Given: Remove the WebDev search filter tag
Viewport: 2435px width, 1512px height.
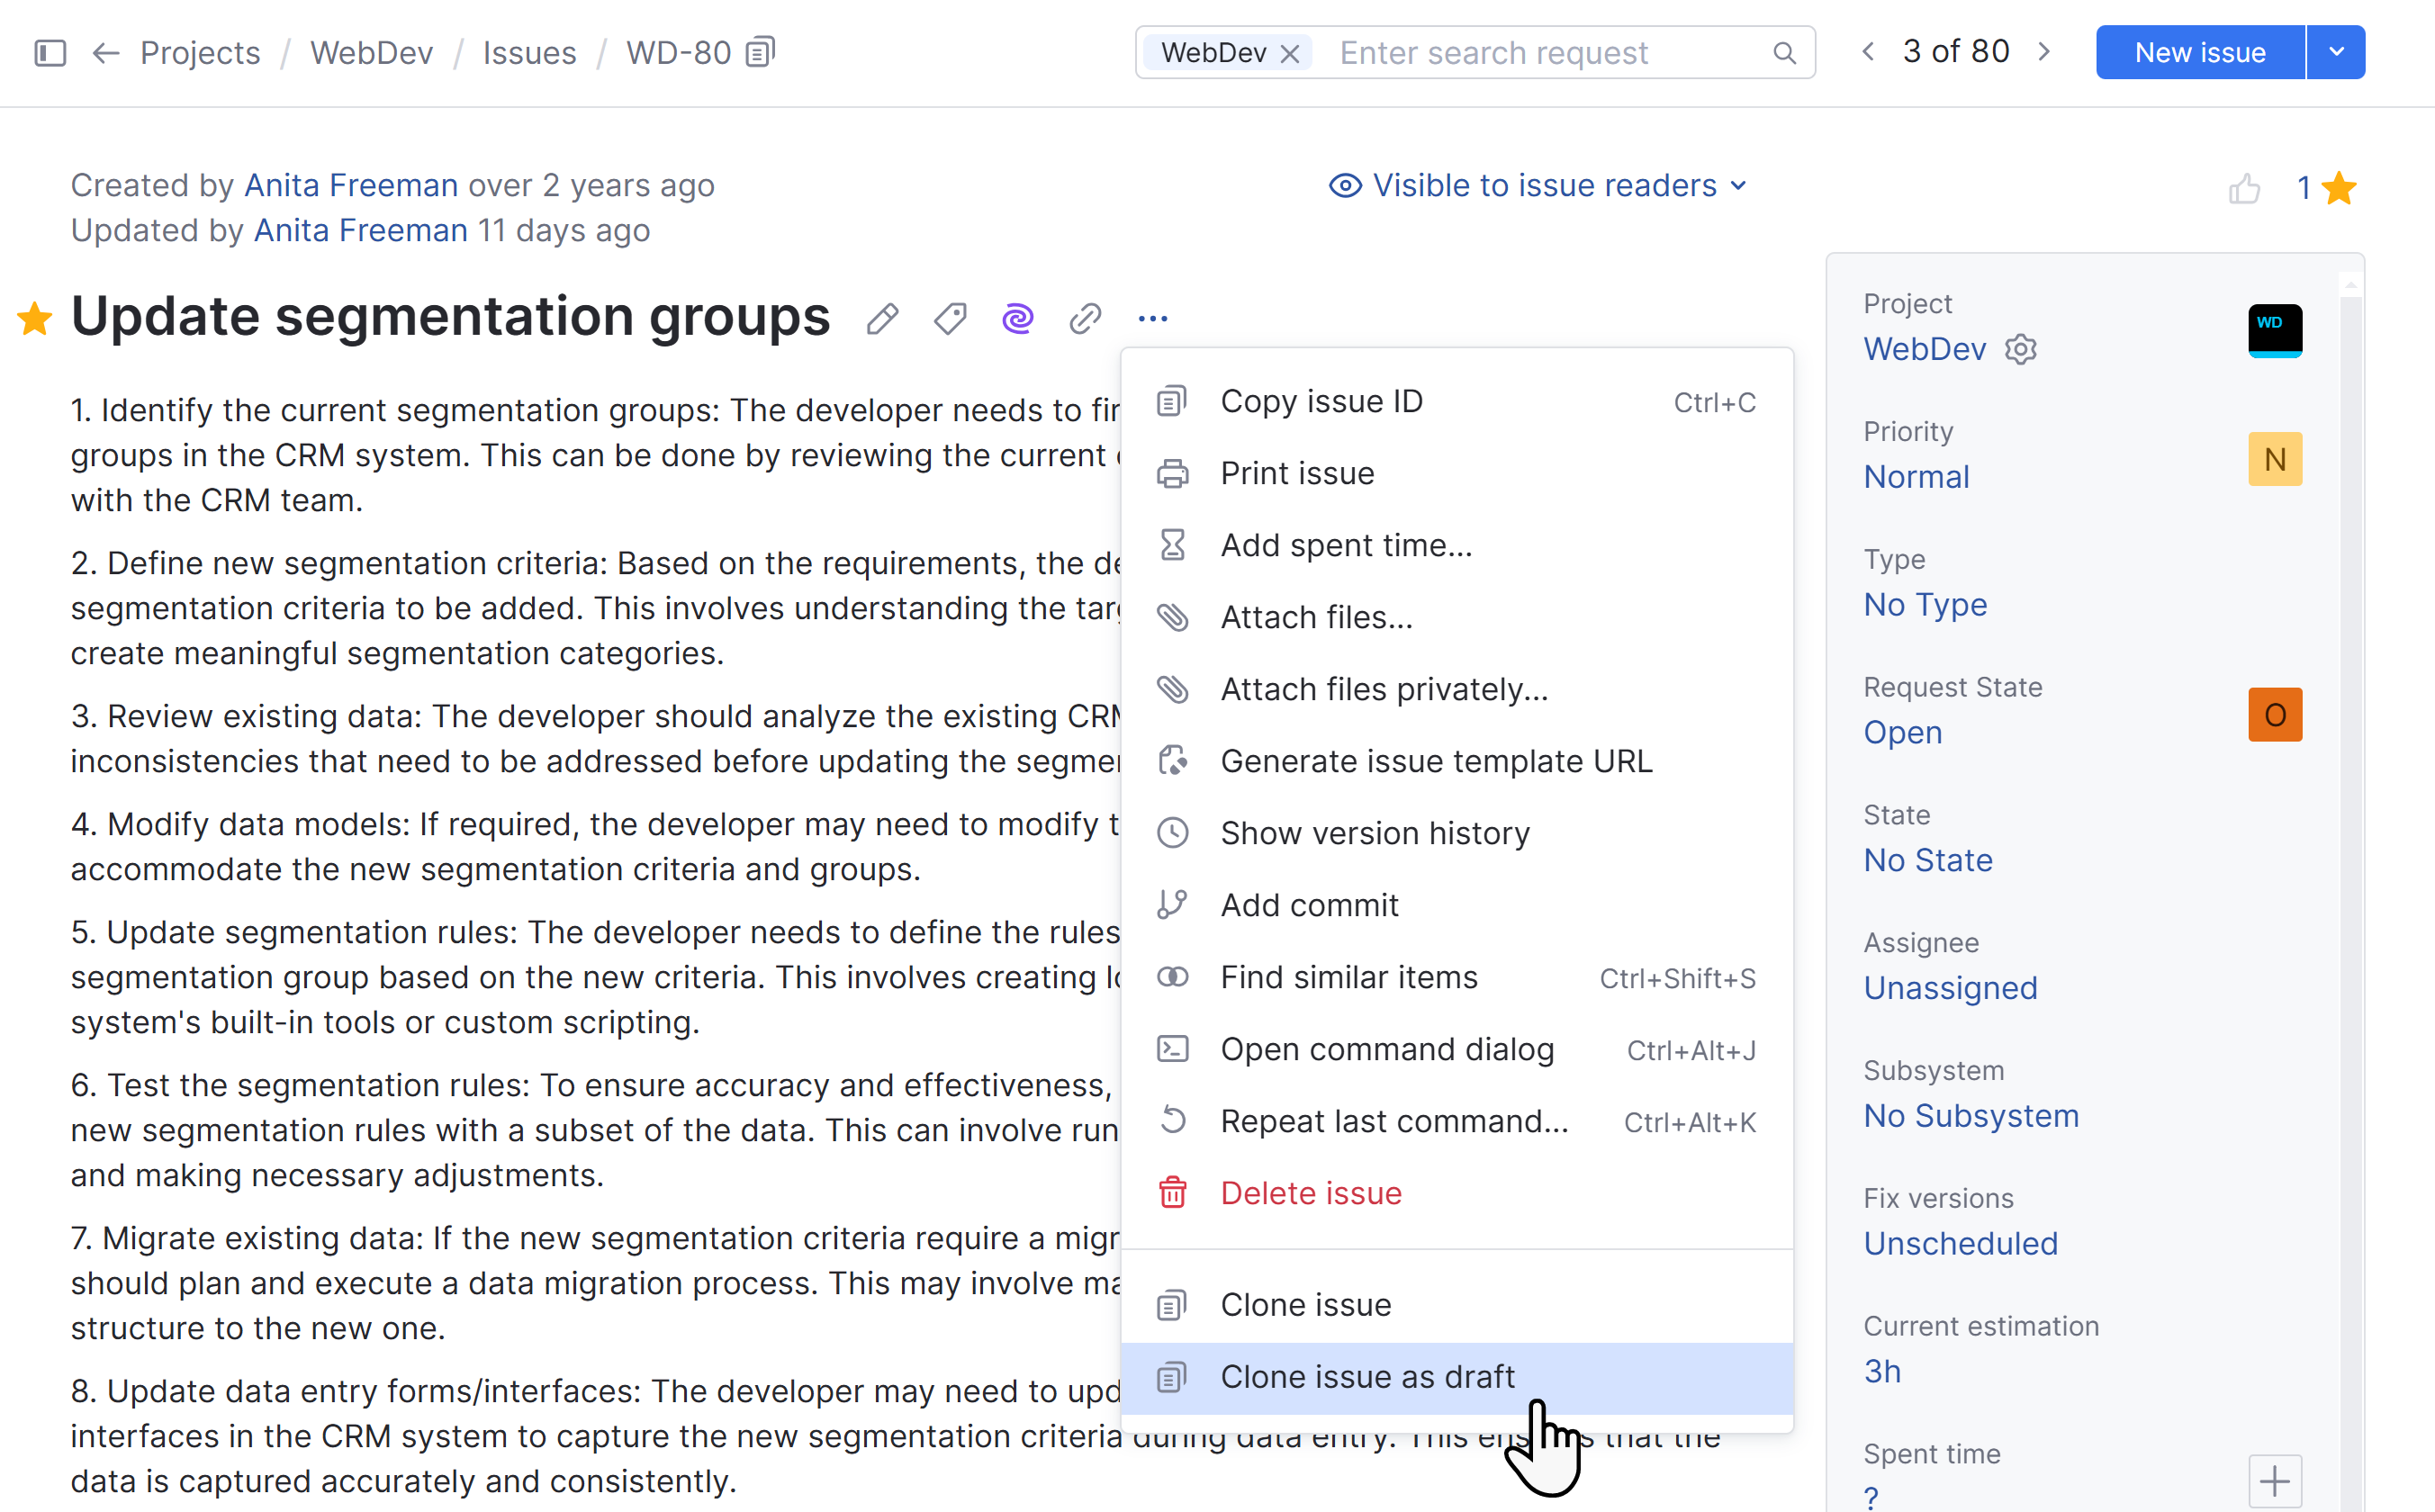Looking at the screenshot, I should click(1290, 53).
